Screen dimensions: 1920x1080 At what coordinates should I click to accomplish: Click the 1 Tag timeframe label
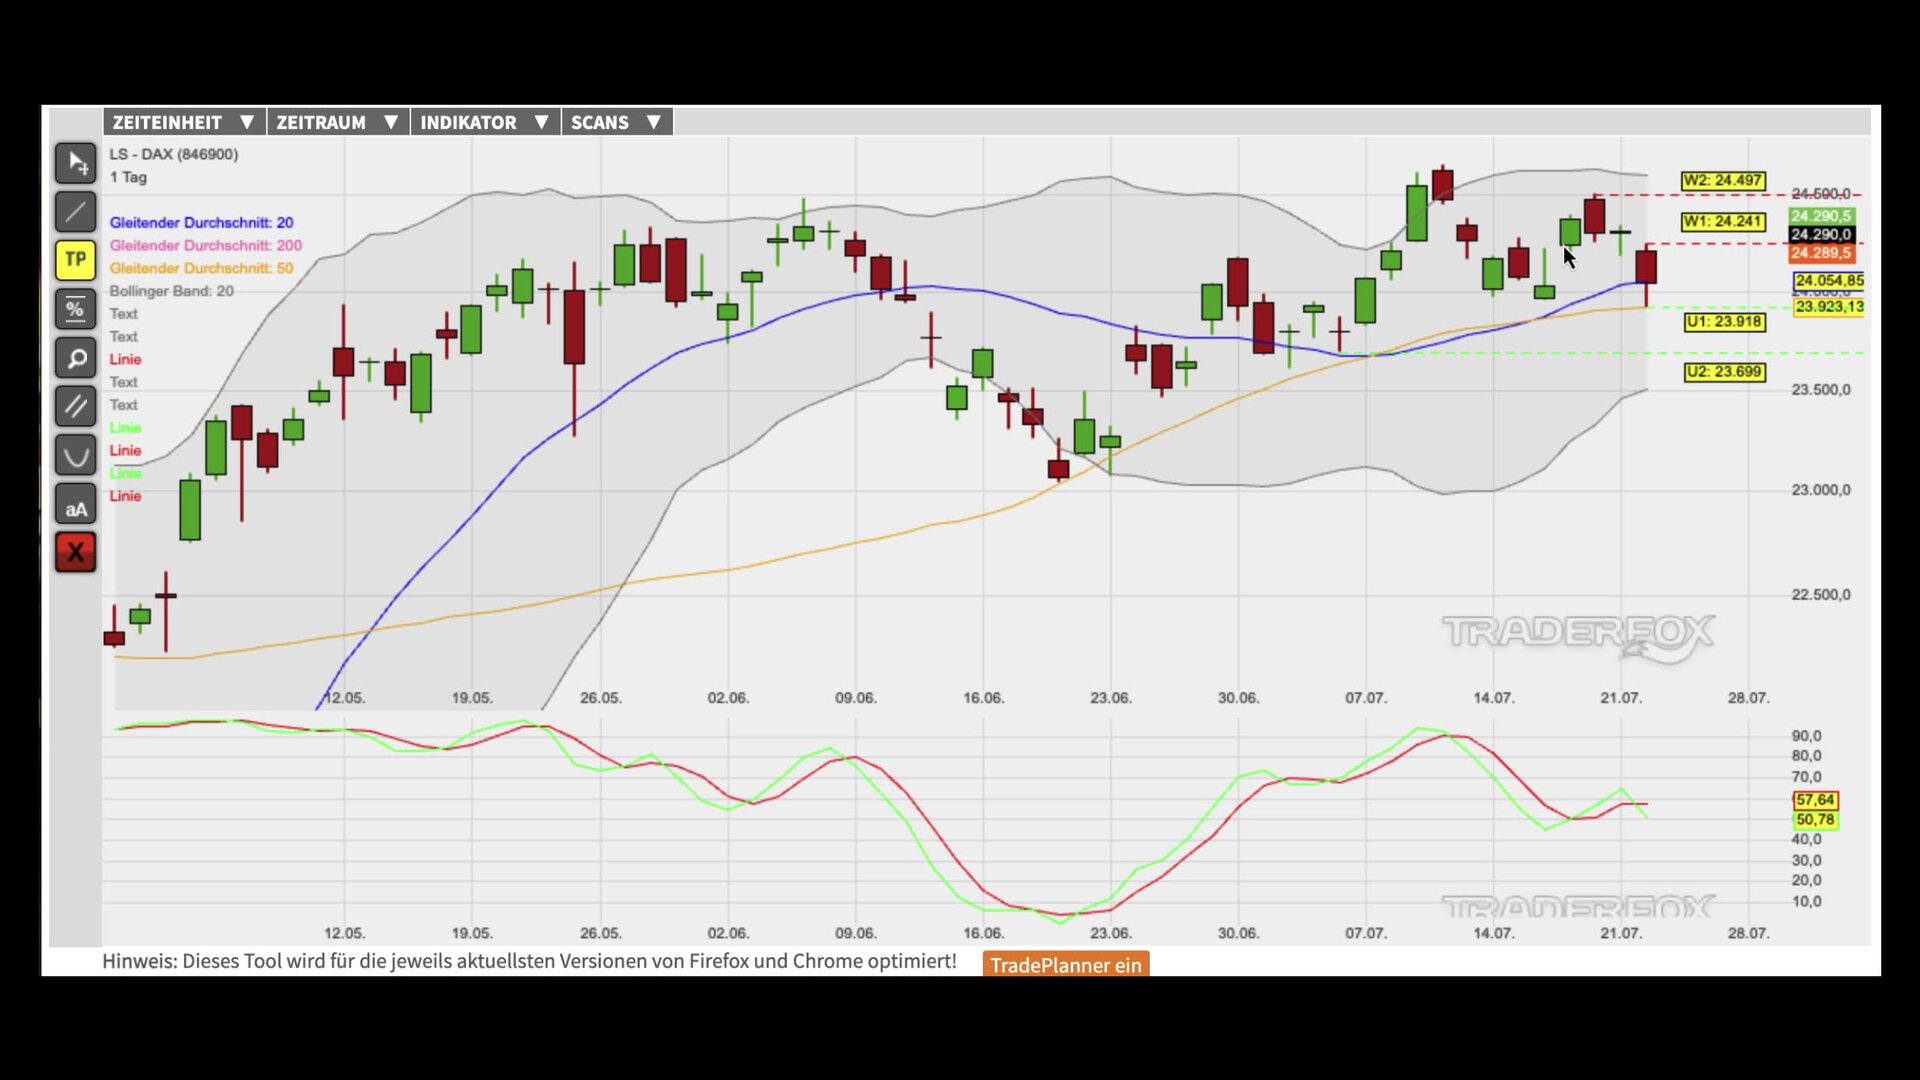click(128, 177)
